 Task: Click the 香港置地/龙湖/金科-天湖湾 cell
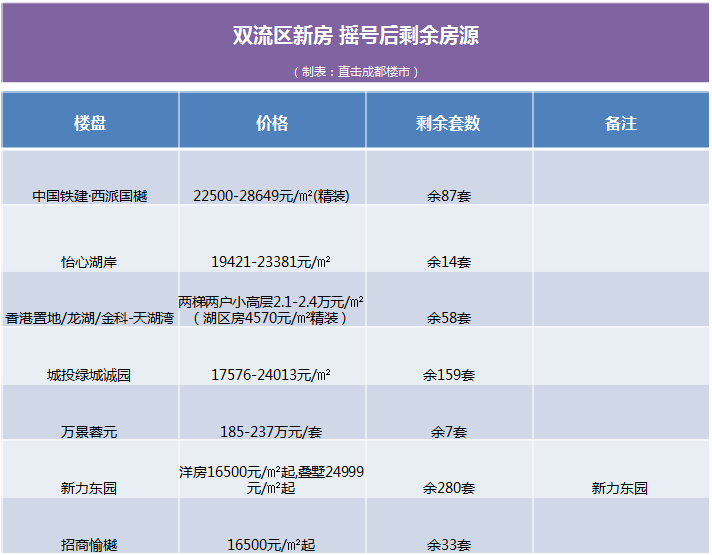point(90,318)
